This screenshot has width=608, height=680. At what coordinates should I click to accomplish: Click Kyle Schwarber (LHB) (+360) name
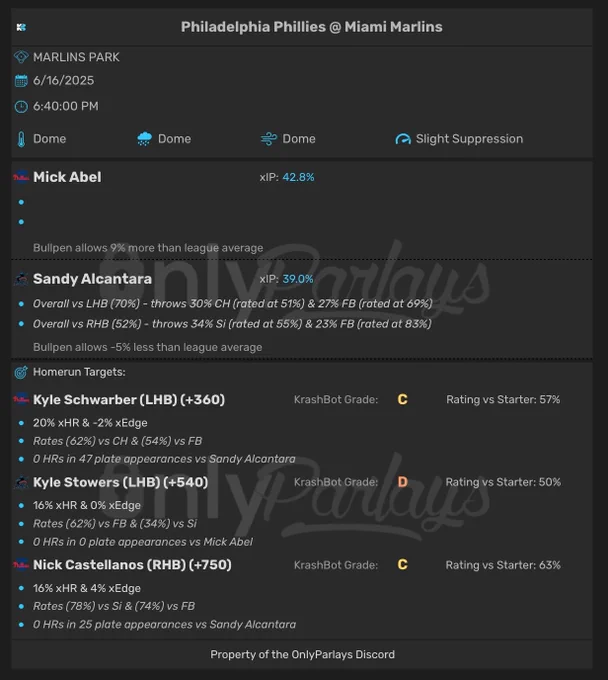point(129,399)
